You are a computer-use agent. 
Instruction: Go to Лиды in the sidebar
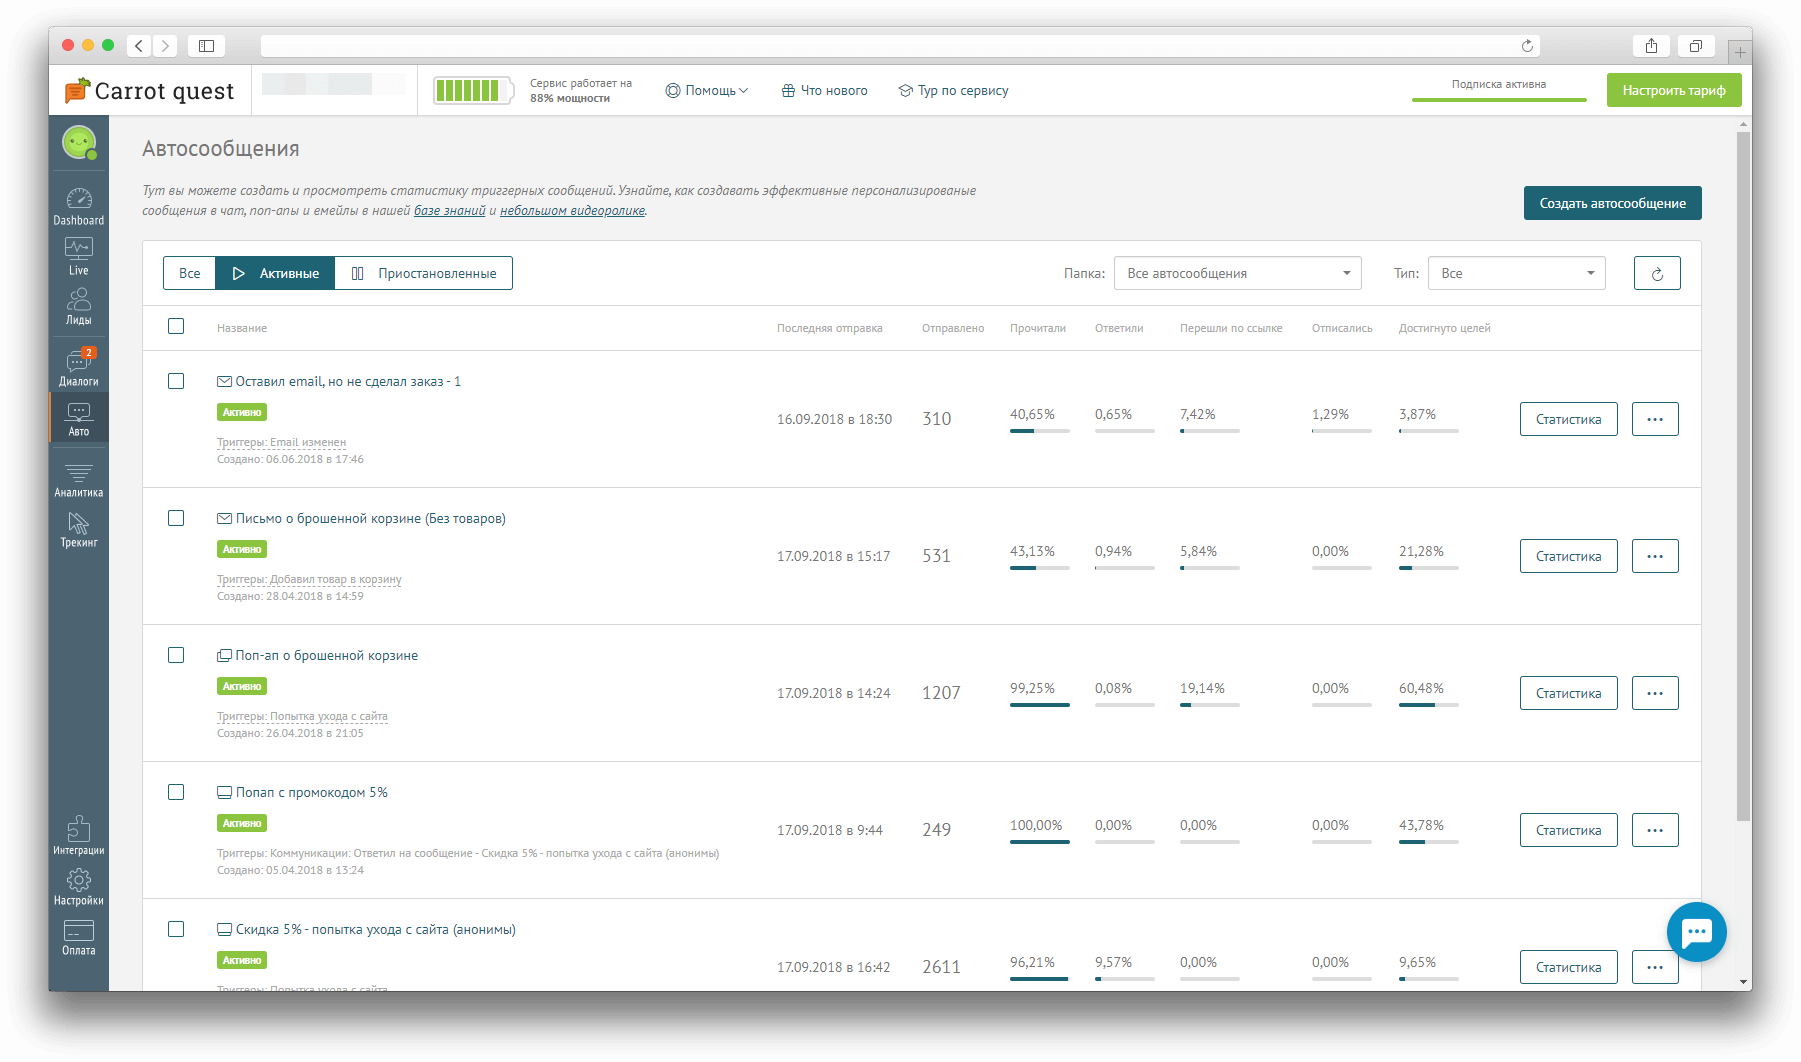[x=78, y=306]
